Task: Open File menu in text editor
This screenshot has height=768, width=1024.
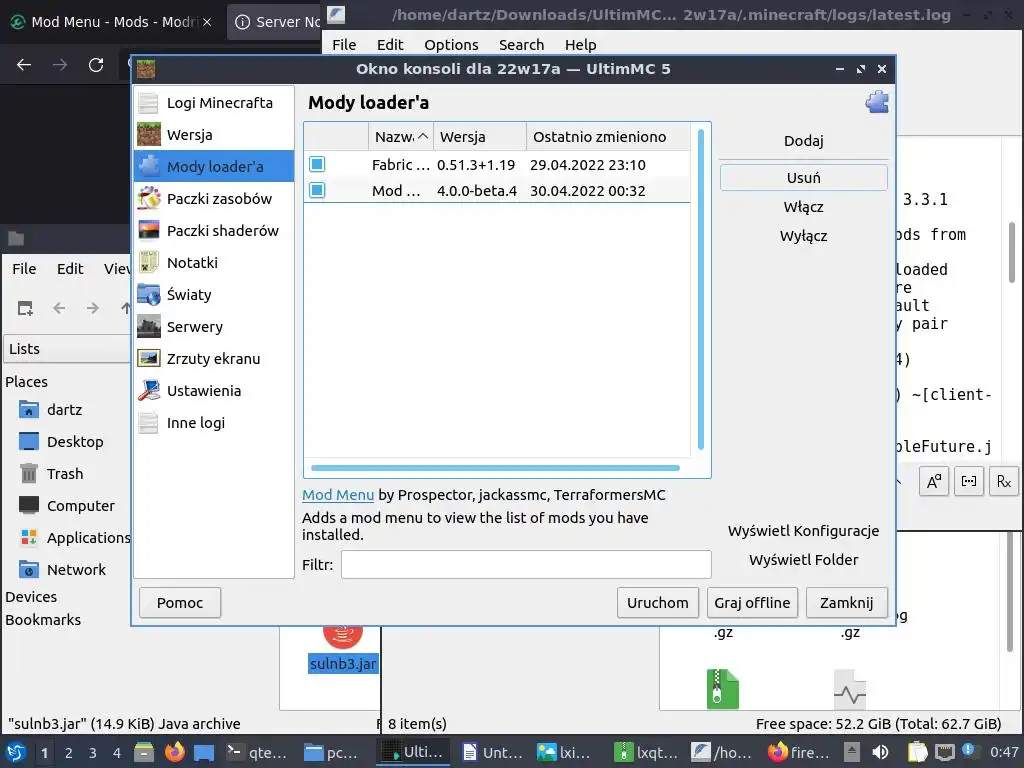Action: [344, 45]
